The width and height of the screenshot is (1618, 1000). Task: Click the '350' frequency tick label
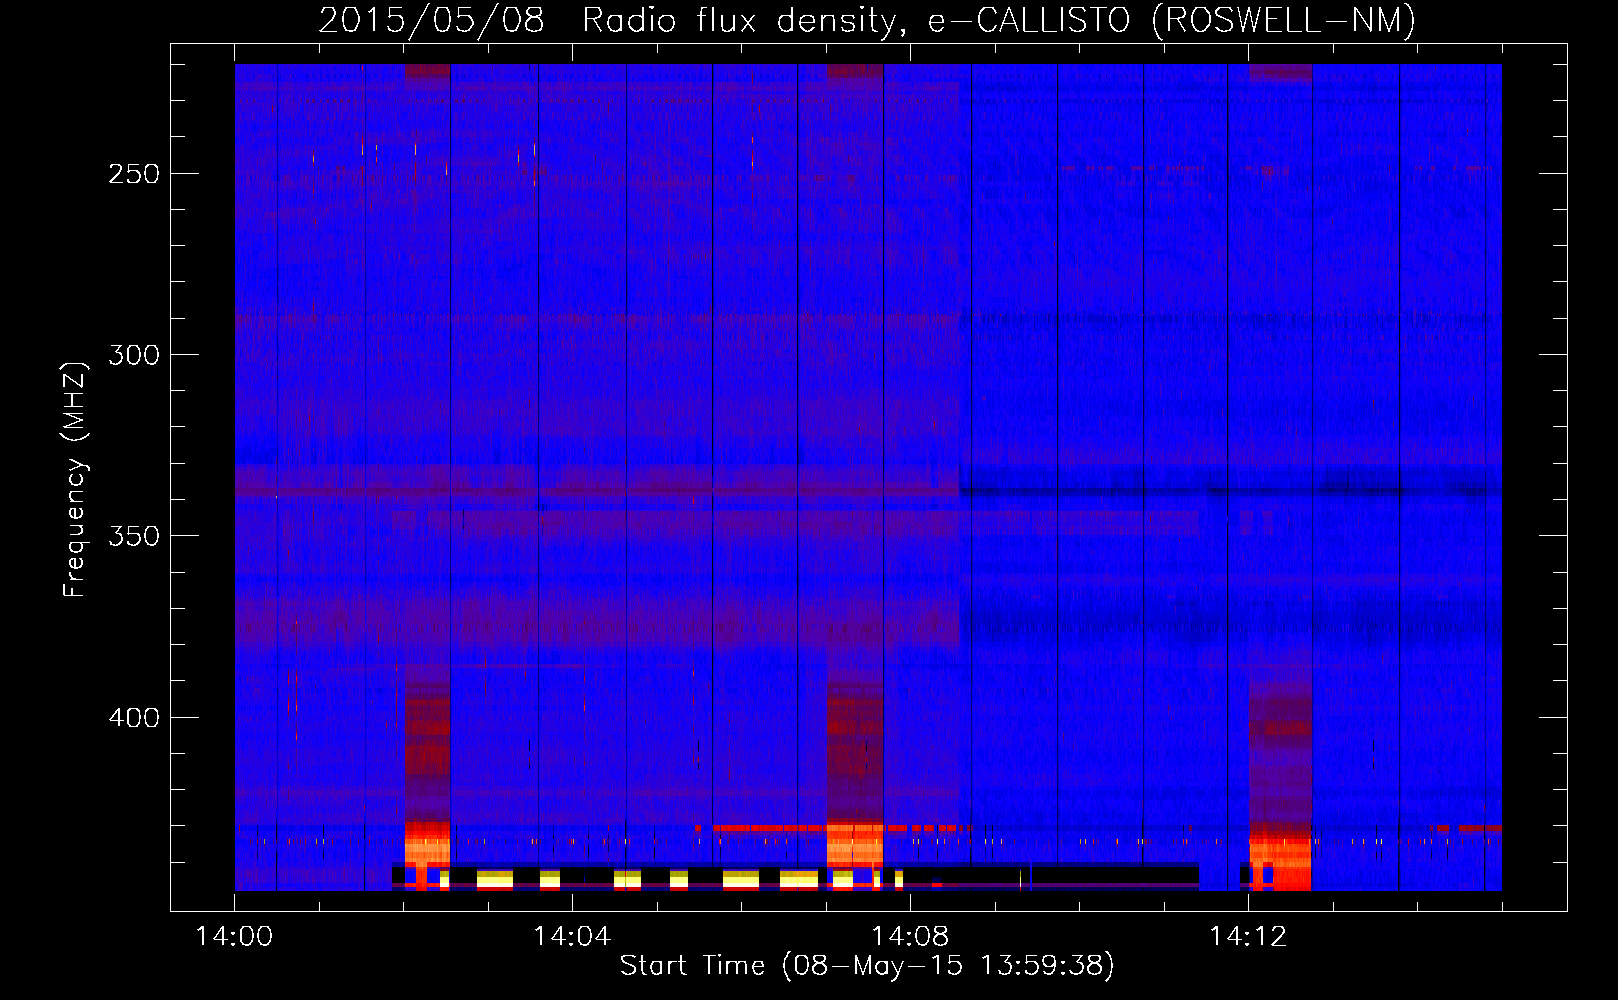[x=134, y=536]
